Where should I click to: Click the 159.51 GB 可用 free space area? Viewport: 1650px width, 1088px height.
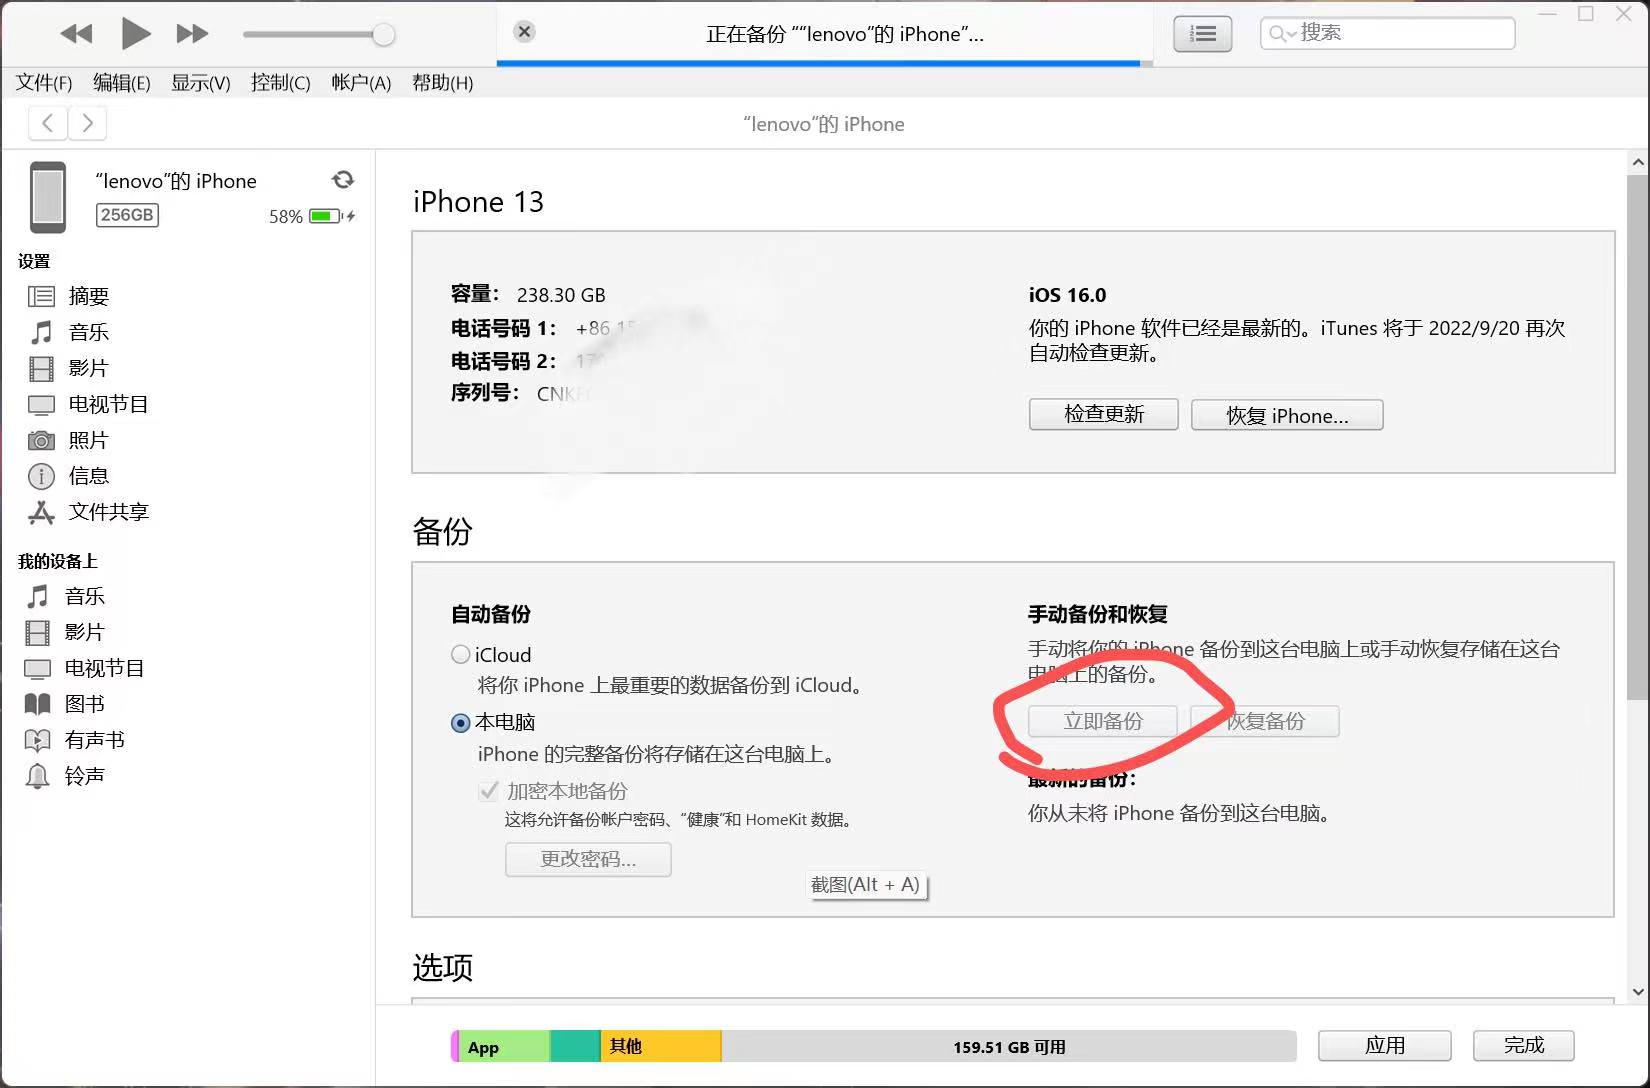pos(1009,1047)
